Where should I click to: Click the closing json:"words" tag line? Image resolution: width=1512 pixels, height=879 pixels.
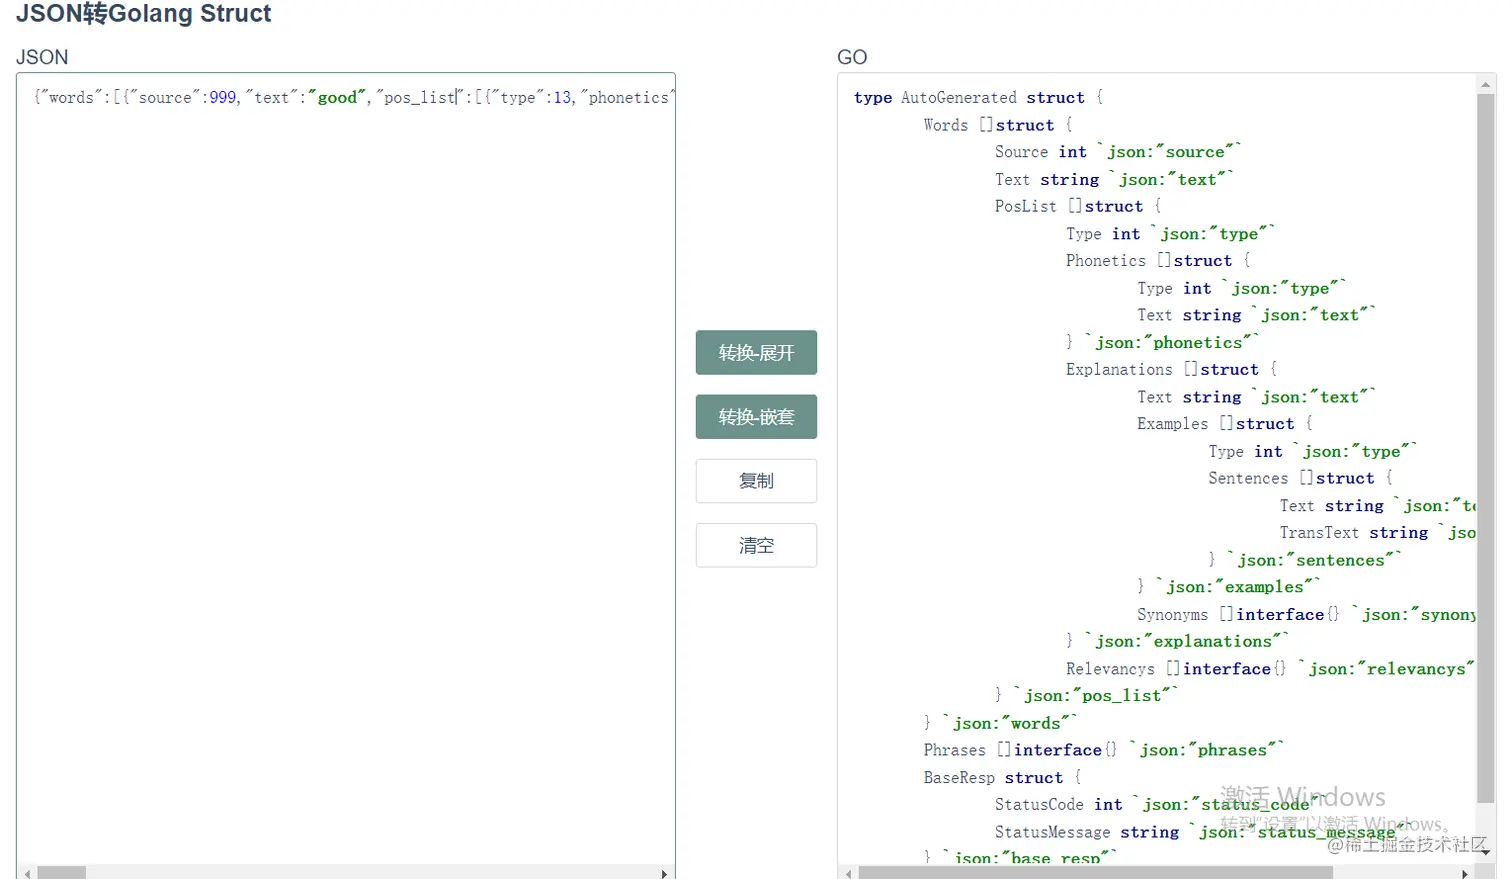tap(1000, 723)
